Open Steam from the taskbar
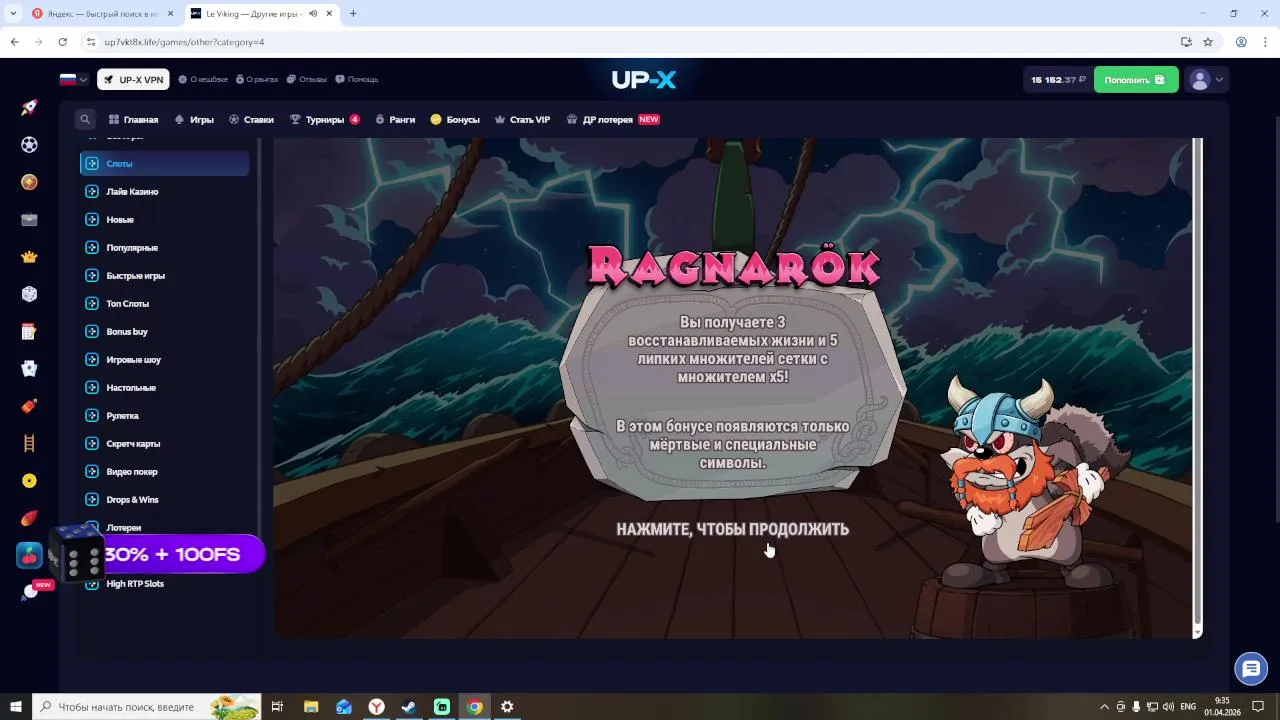Viewport: 1280px width, 720px height. click(x=409, y=707)
